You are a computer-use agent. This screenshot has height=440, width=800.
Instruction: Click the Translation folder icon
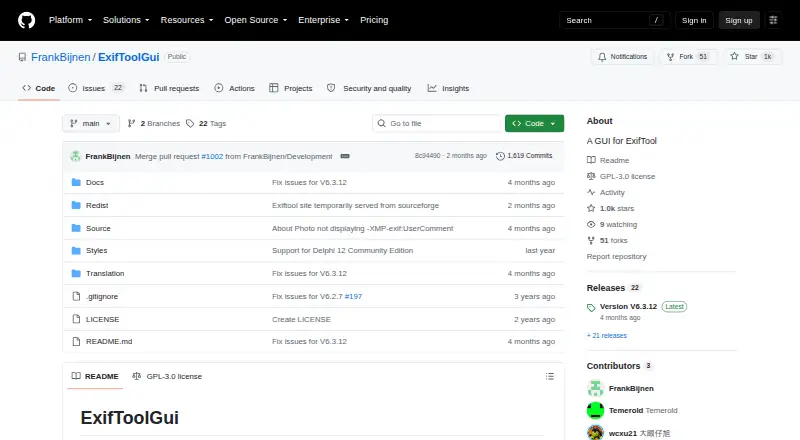[x=76, y=274]
